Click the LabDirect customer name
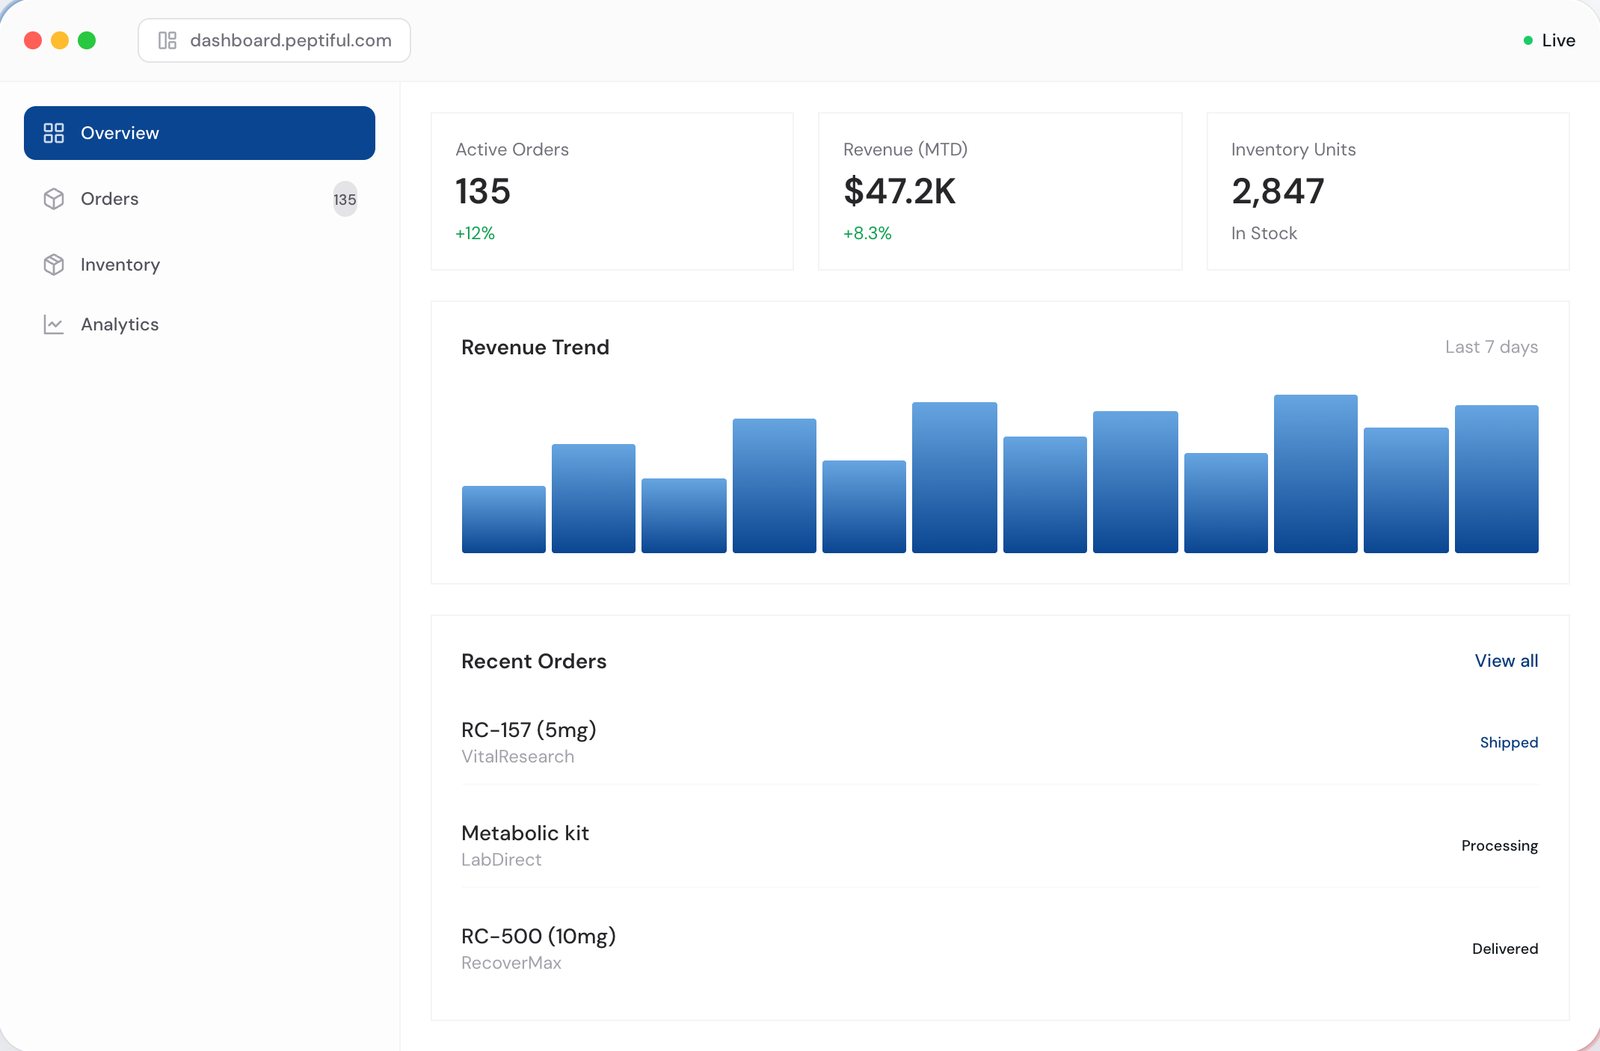1600x1051 pixels. pyautogui.click(x=501, y=860)
